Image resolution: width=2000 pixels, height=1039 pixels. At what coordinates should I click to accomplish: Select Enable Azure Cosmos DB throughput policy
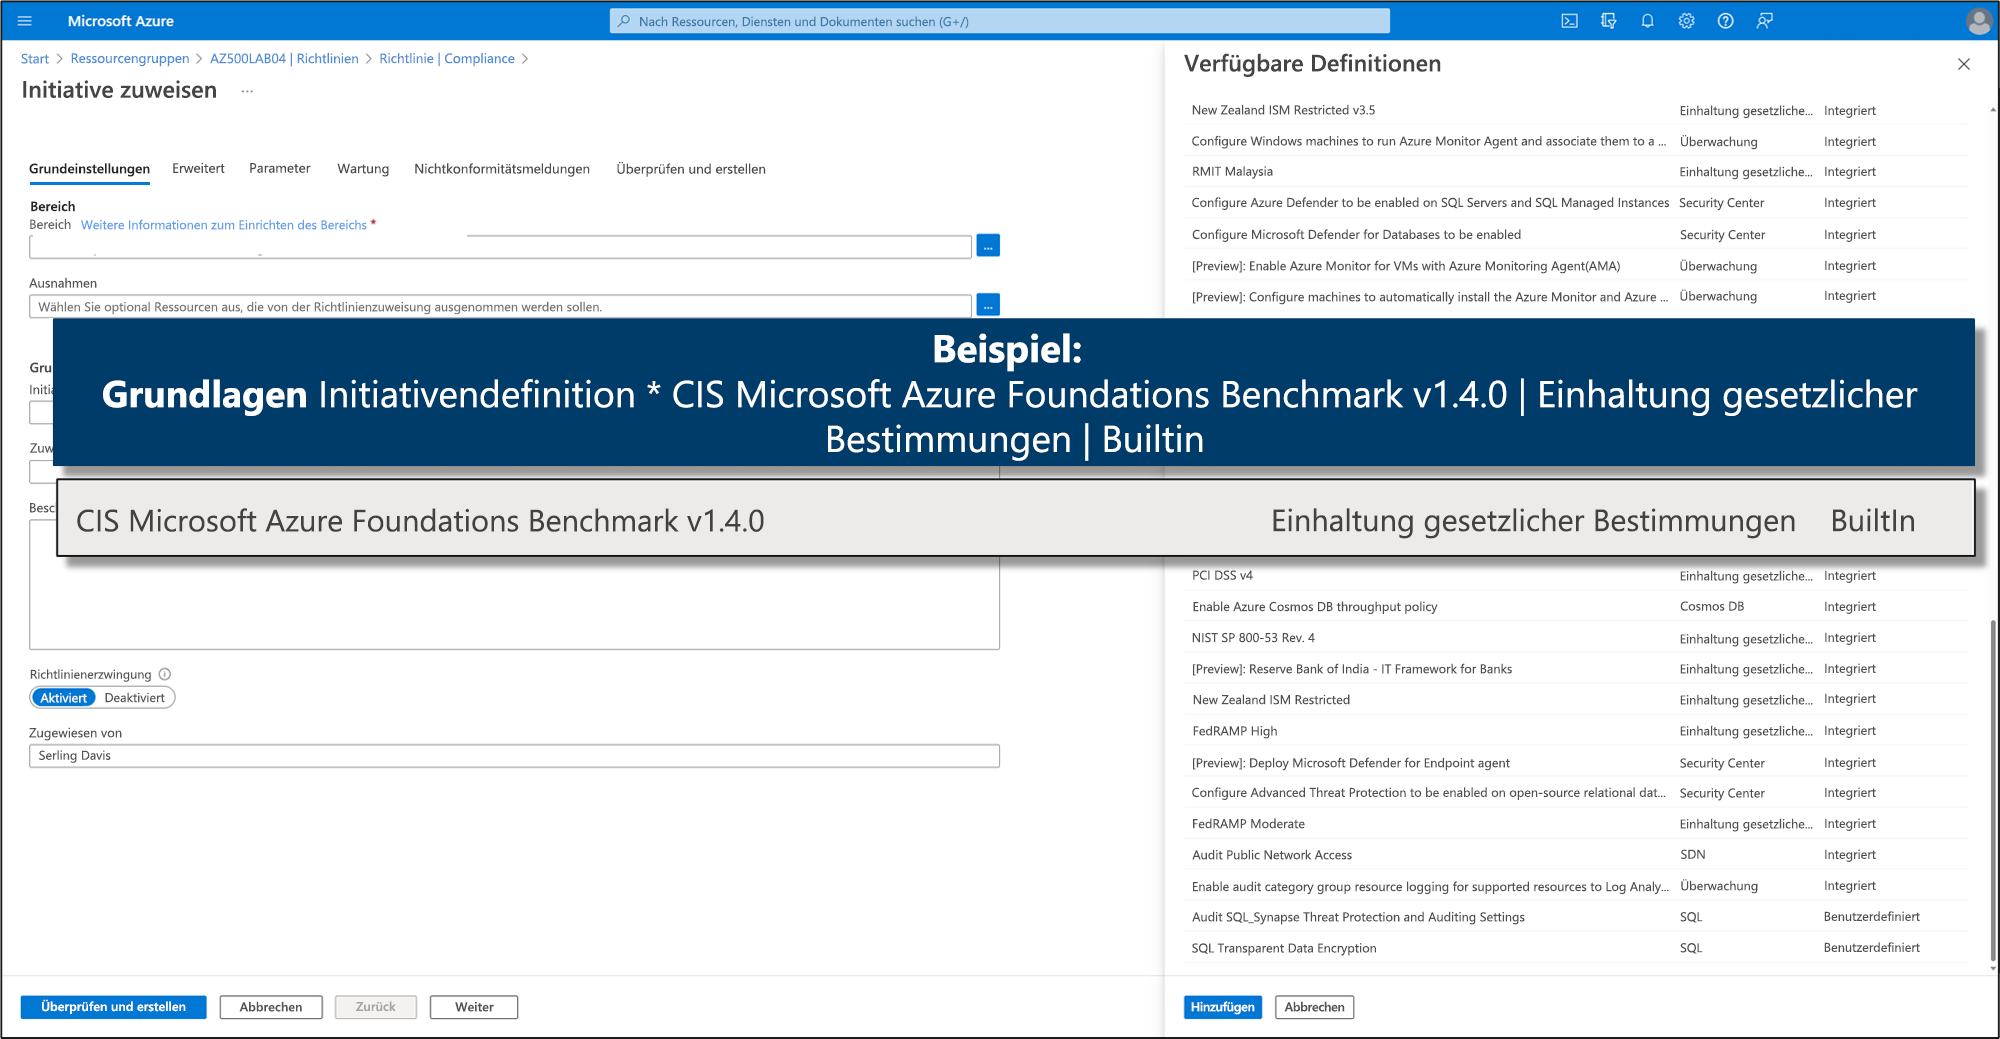pos(1578,607)
